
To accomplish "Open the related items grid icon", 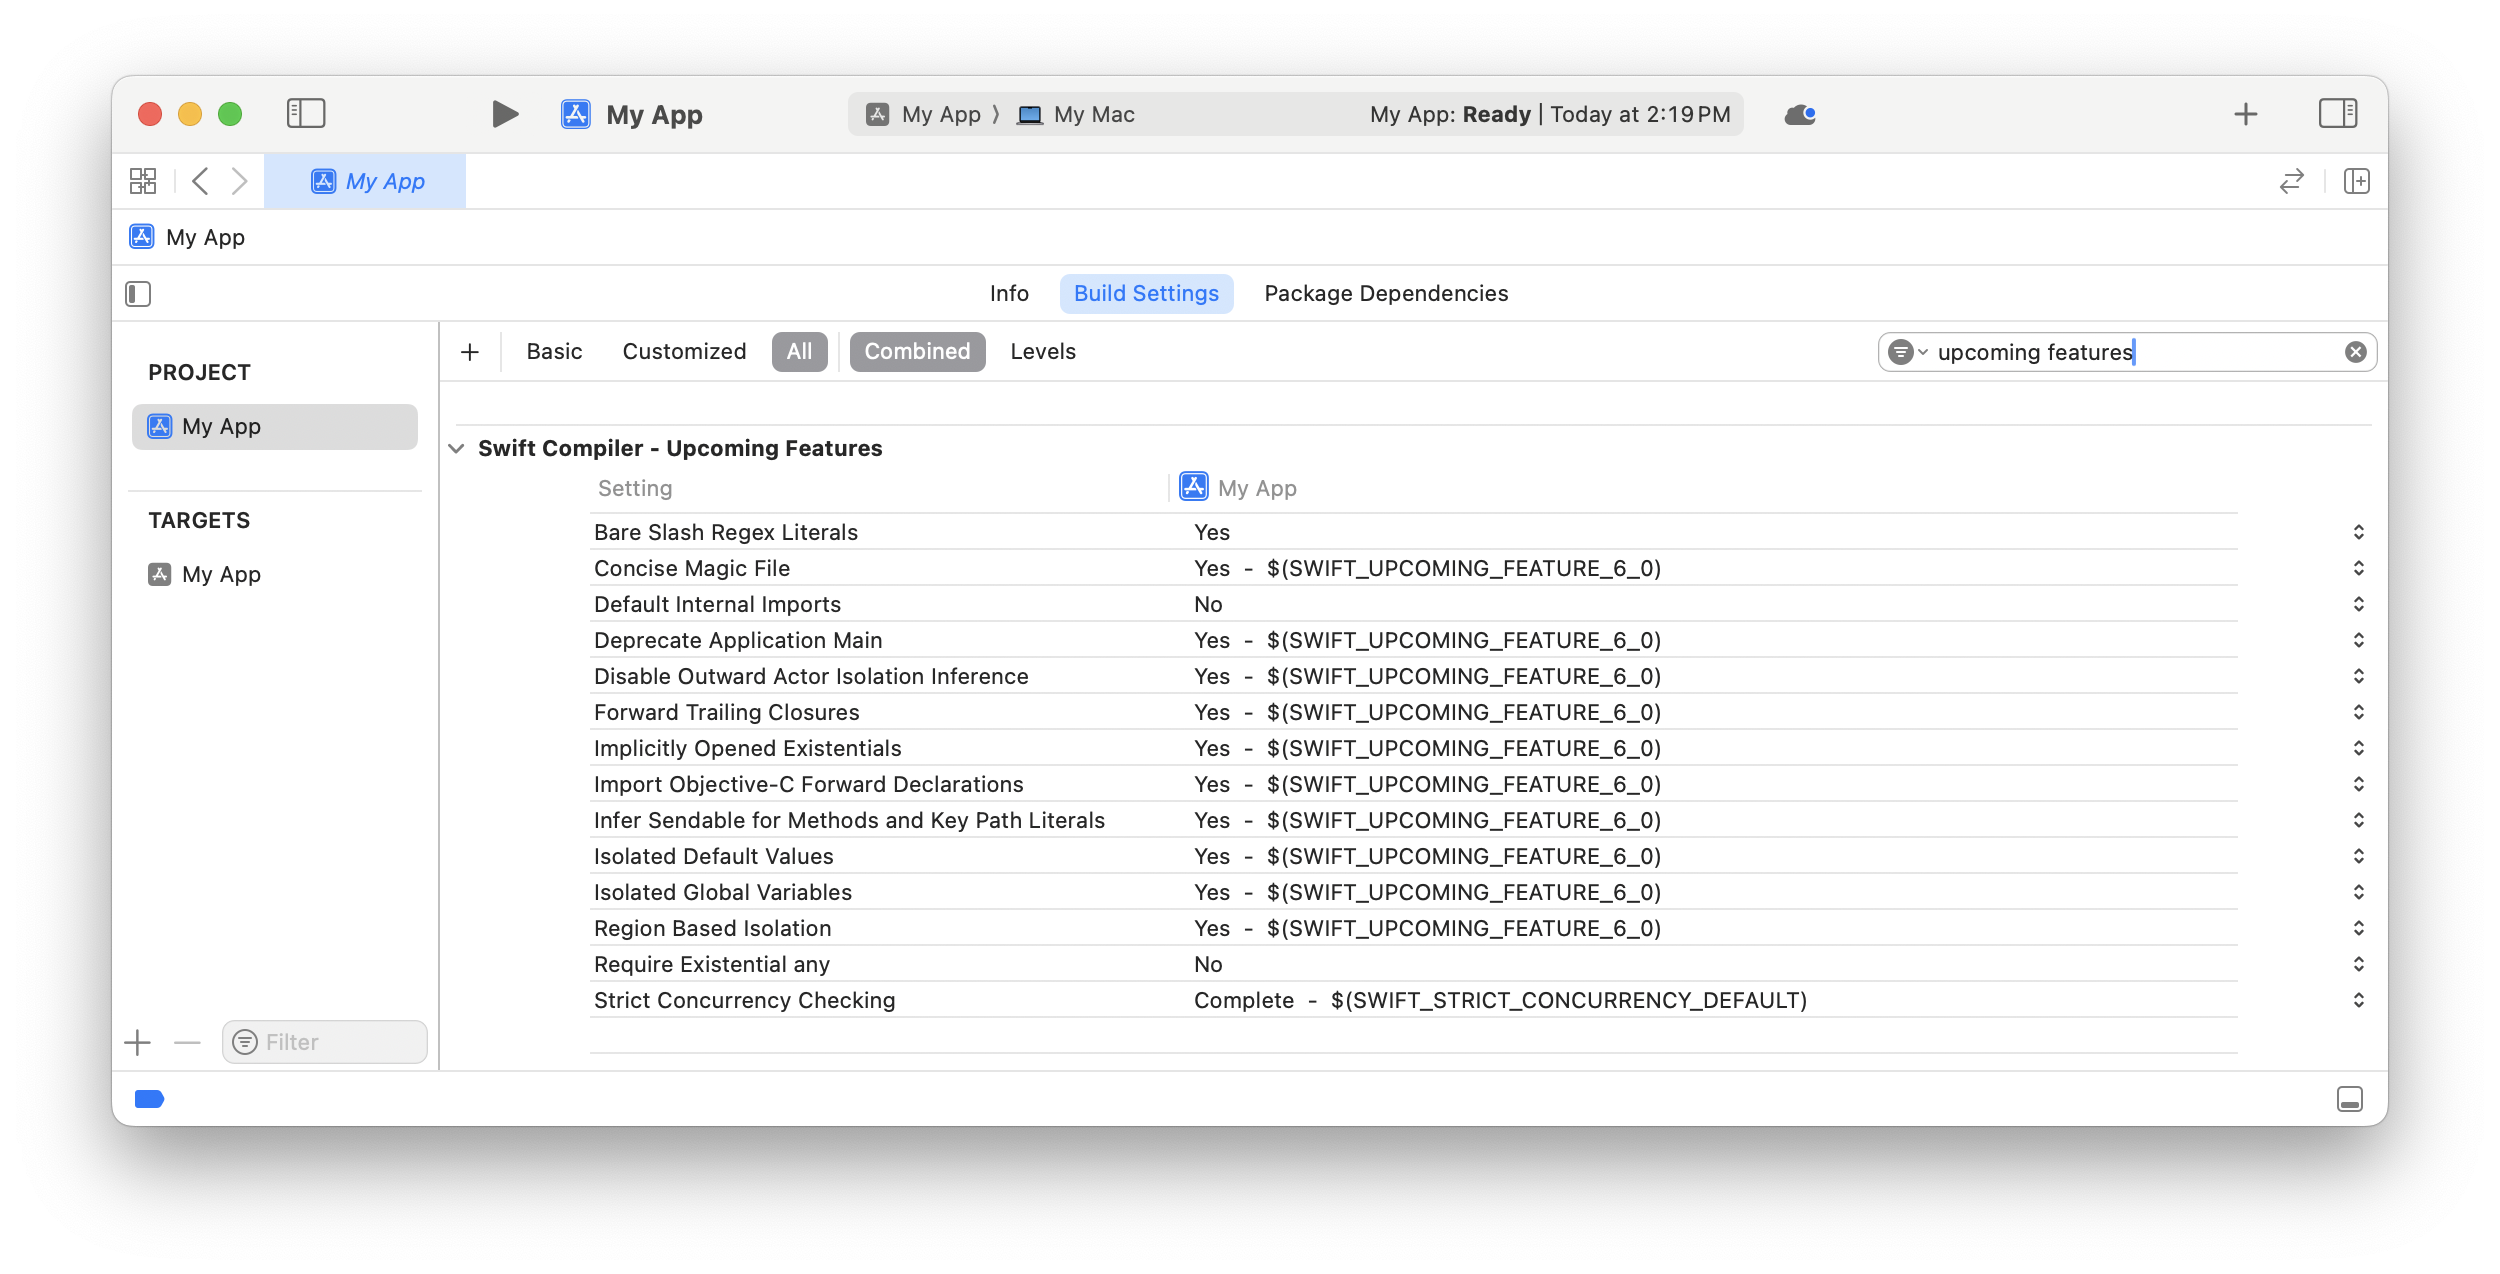I will pos(143,181).
